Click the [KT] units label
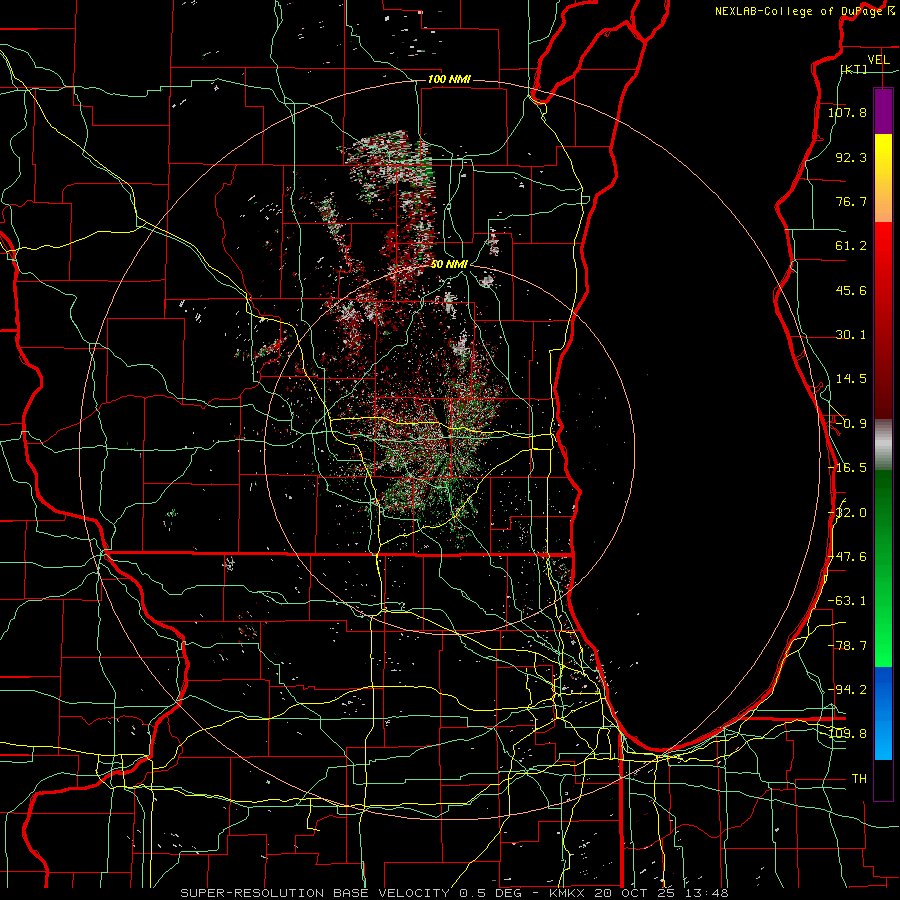 (854, 69)
